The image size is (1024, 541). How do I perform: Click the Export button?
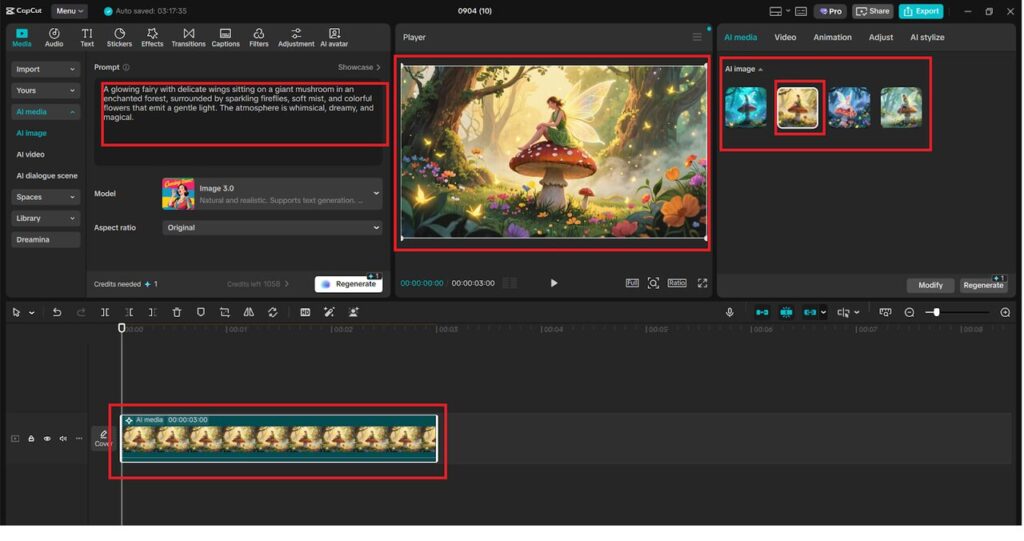(920, 11)
